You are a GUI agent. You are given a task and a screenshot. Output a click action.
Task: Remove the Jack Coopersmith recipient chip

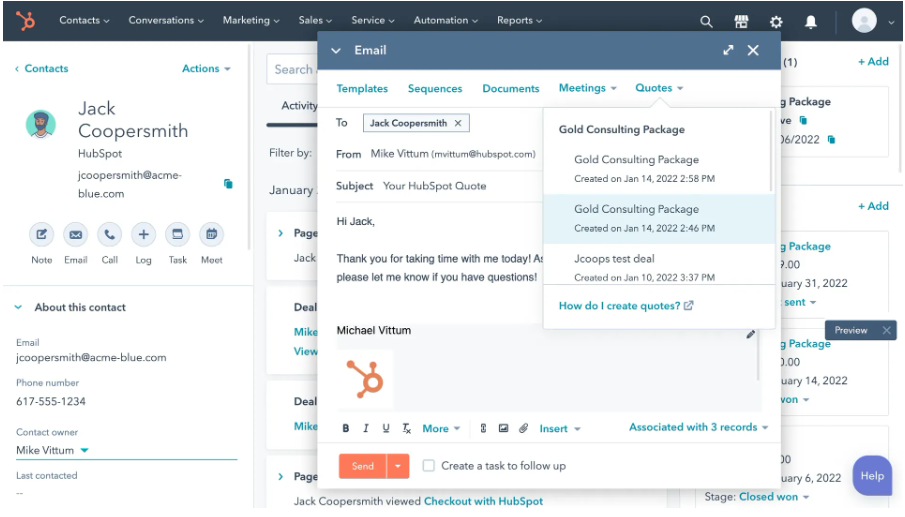click(x=458, y=123)
